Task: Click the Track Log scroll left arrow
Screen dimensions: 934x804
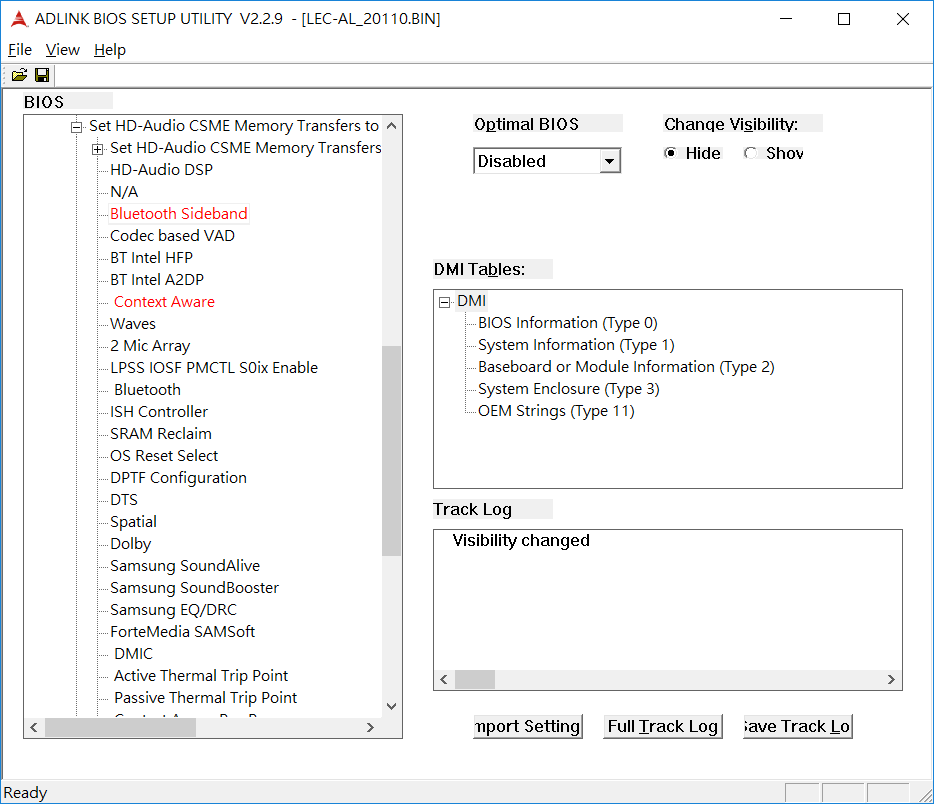Action: click(x=444, y=680)
